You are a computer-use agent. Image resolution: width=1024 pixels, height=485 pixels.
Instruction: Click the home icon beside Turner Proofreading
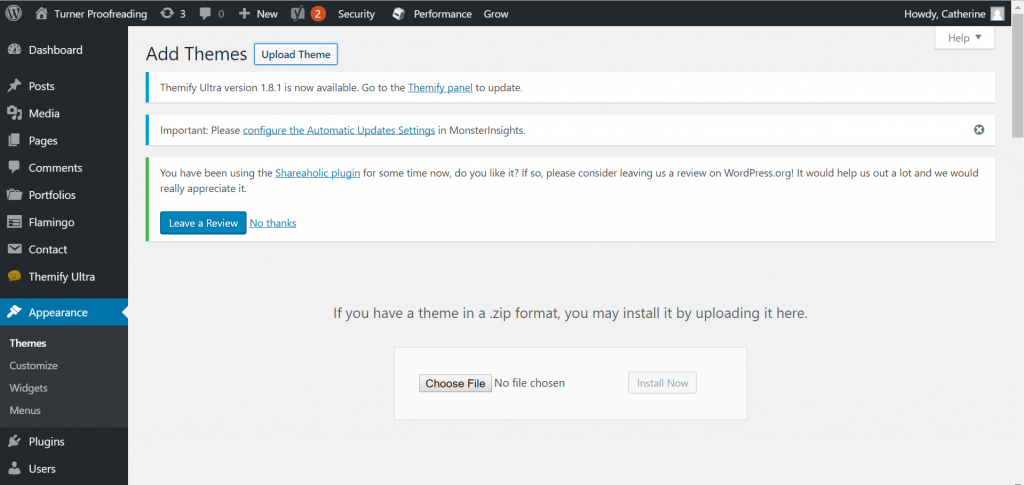pos(42,13)
